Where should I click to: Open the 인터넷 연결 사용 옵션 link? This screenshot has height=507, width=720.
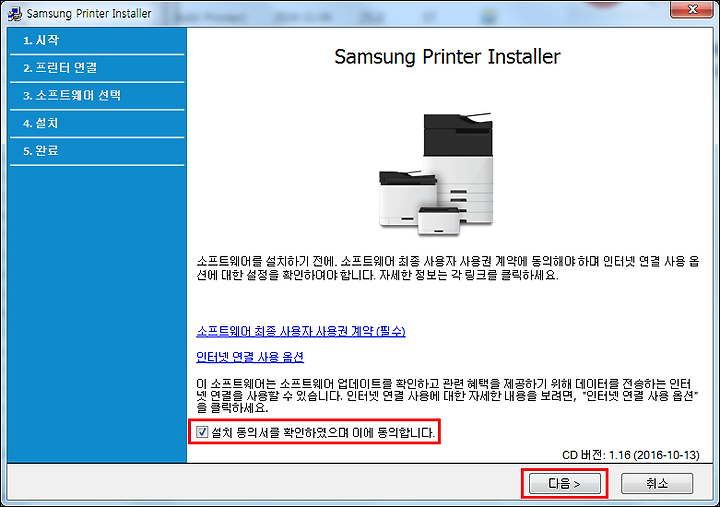coord(250,357)
